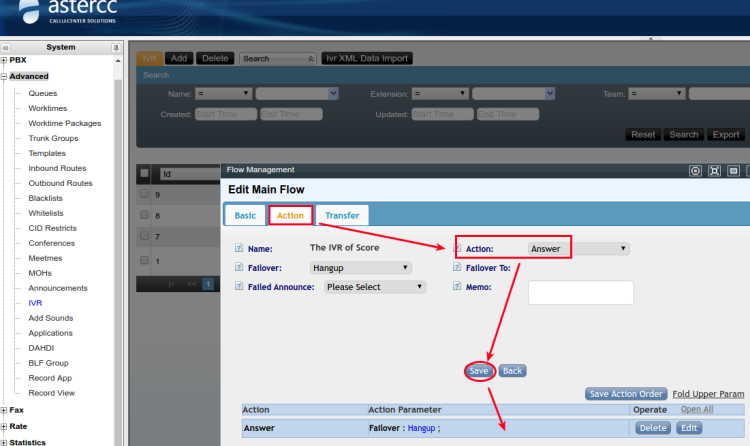
Task: Click the pin icon in System panel header
Action: pyautogui.click(x=116, y=47)
